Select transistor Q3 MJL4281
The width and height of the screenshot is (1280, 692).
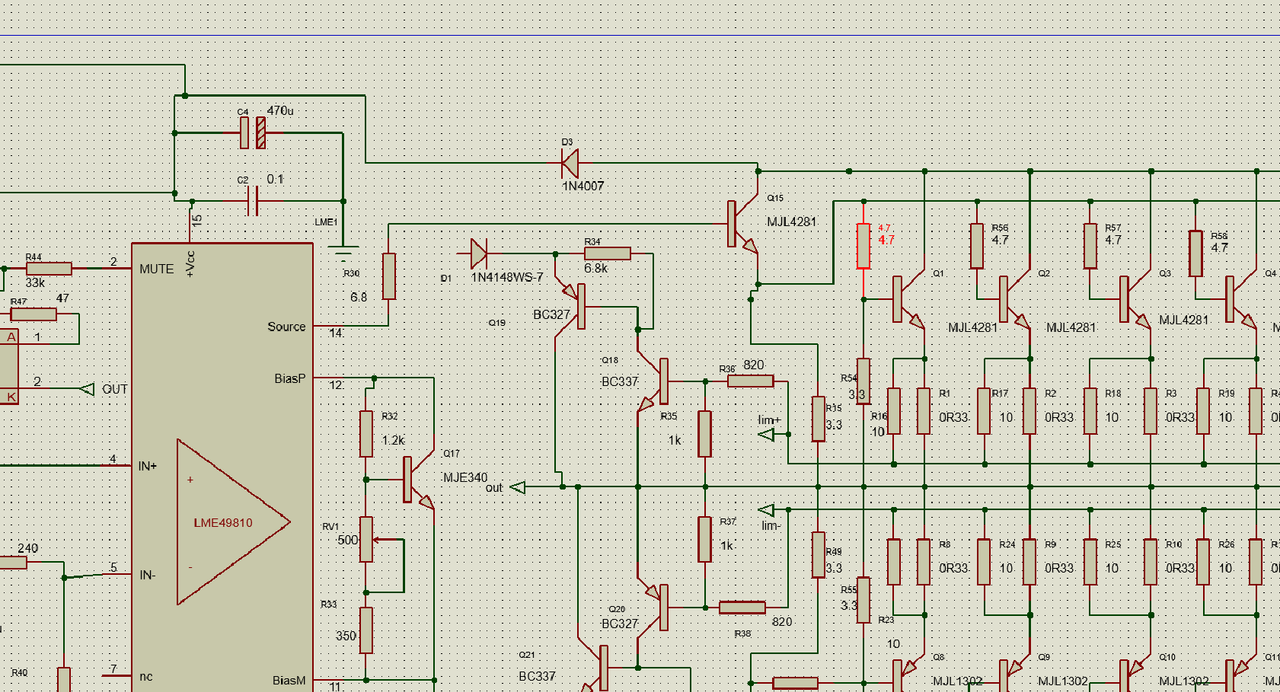coord(1134,299)
